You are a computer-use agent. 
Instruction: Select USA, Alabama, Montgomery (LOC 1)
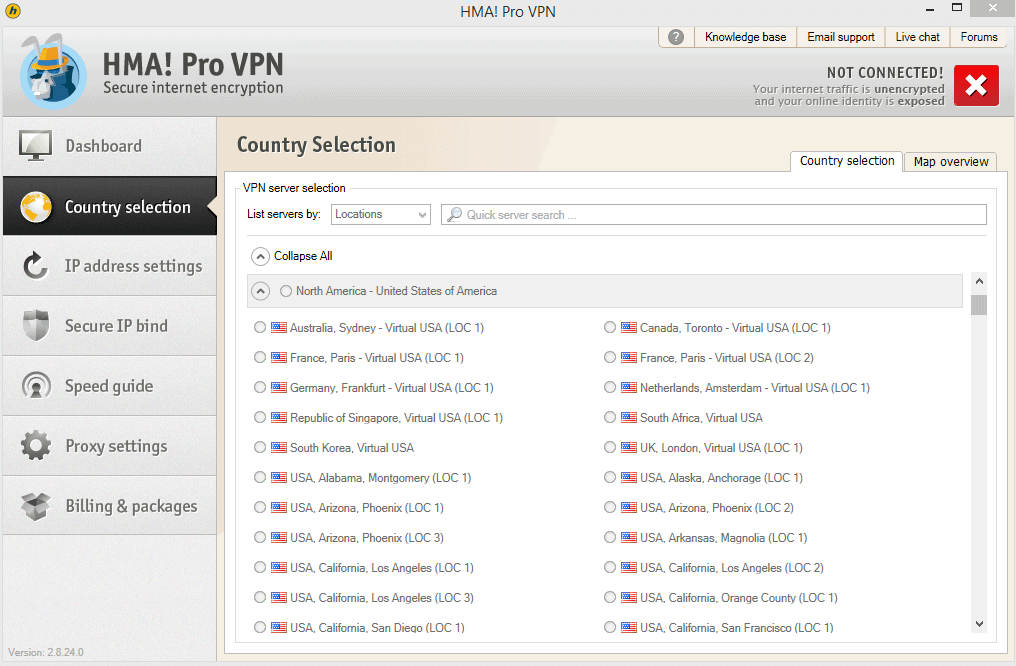point(260,477)
